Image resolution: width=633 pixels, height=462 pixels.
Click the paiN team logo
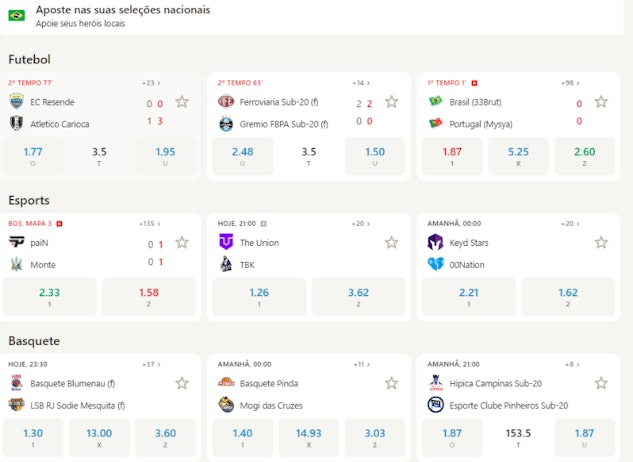tap(17, 242)
